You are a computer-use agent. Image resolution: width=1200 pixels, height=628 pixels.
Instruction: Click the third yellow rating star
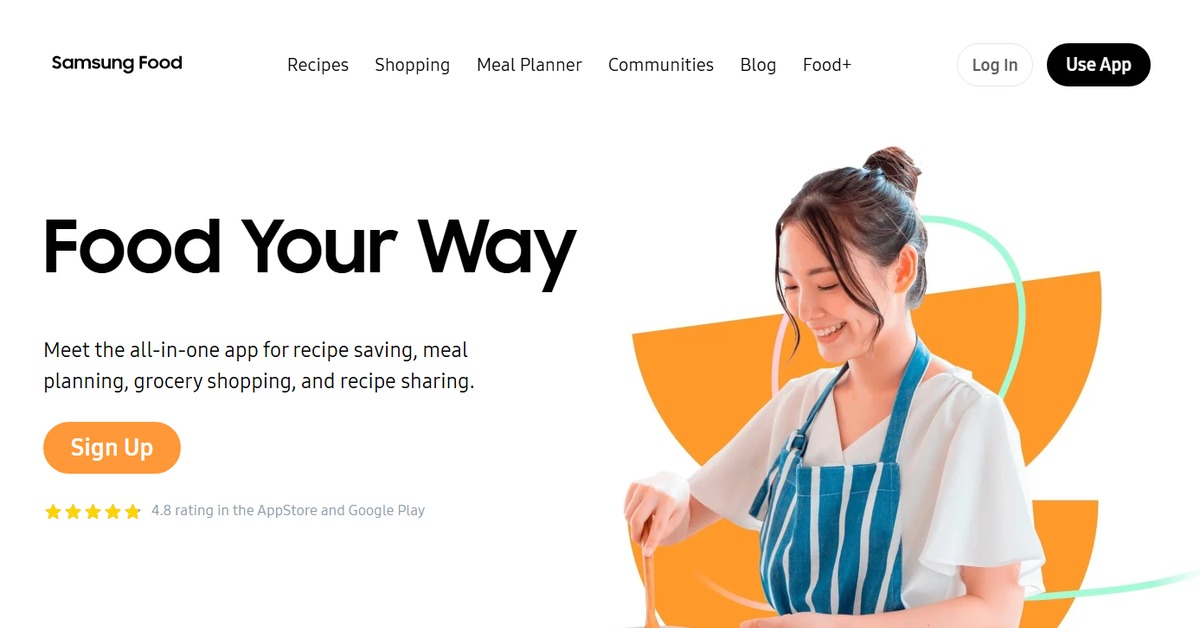[x=93, y=511]
